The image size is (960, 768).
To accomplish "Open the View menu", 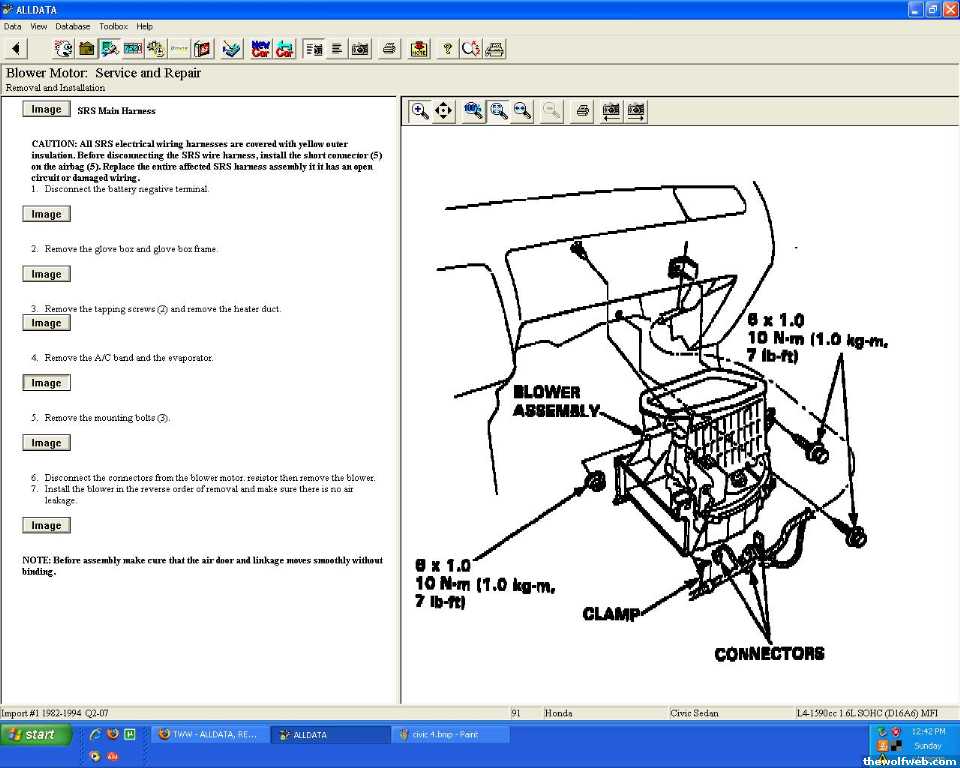I will point(38,26).
